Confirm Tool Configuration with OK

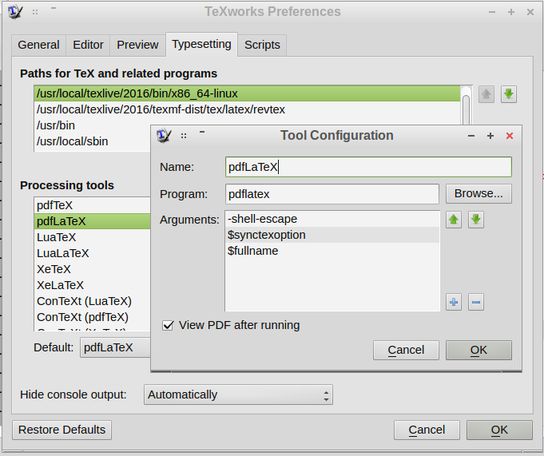[478, 350]
